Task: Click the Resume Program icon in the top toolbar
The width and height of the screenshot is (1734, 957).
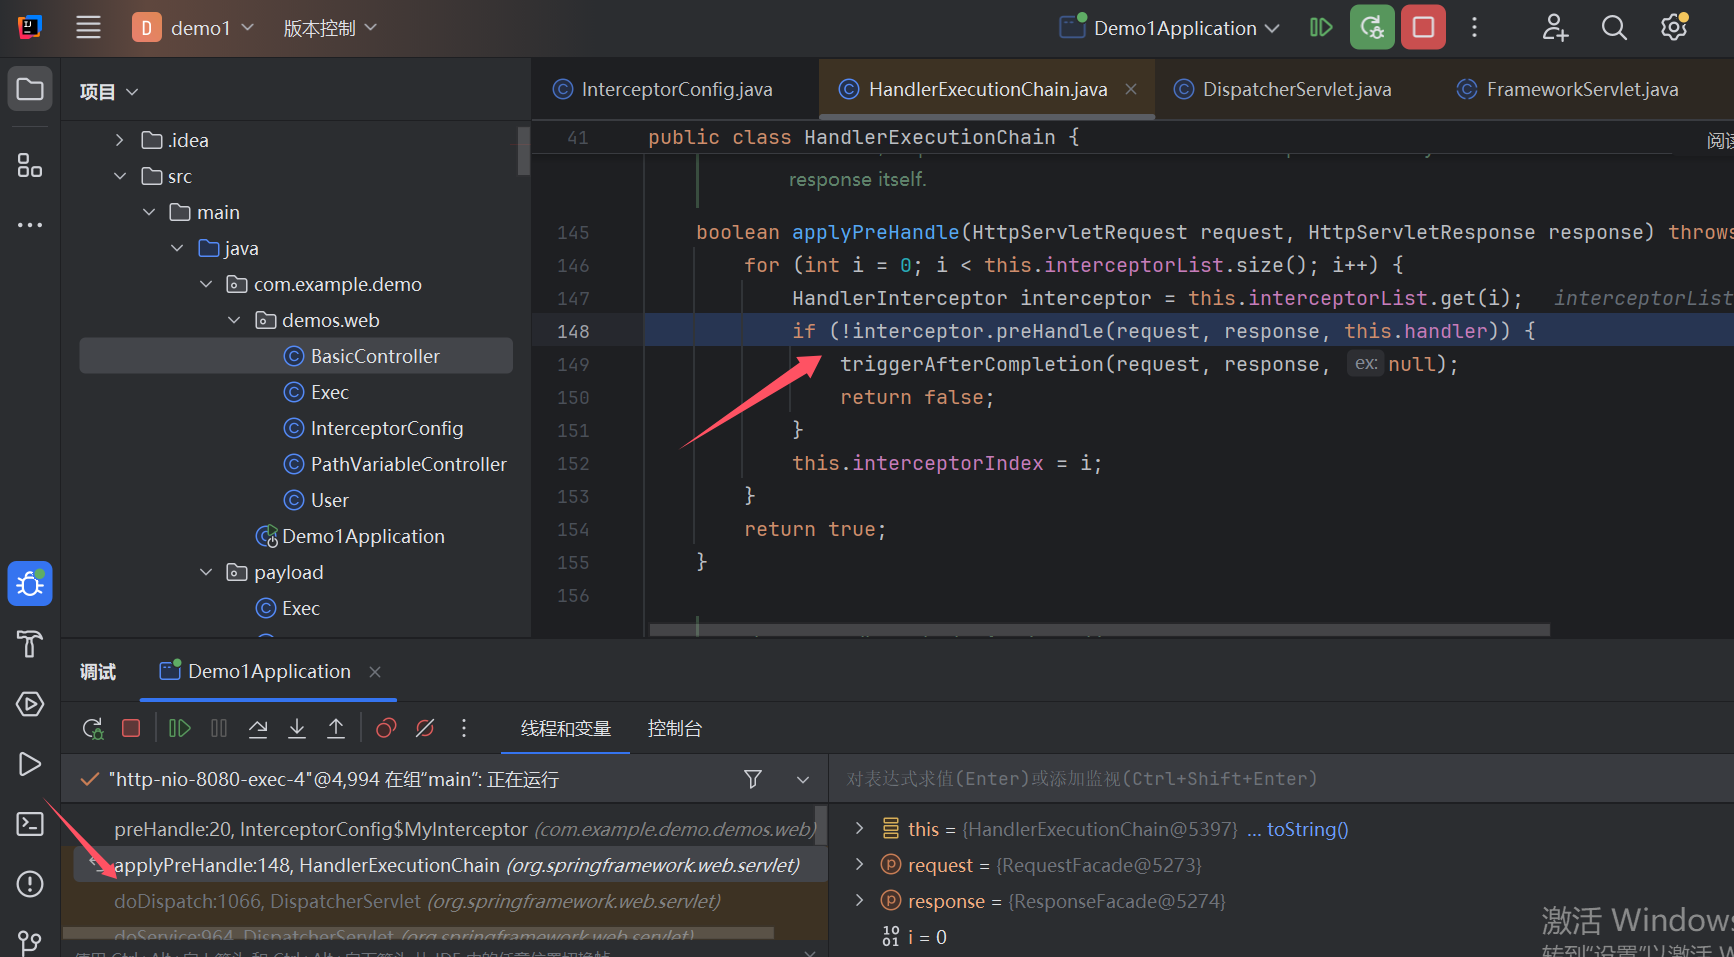Action: click(1321, 28)
